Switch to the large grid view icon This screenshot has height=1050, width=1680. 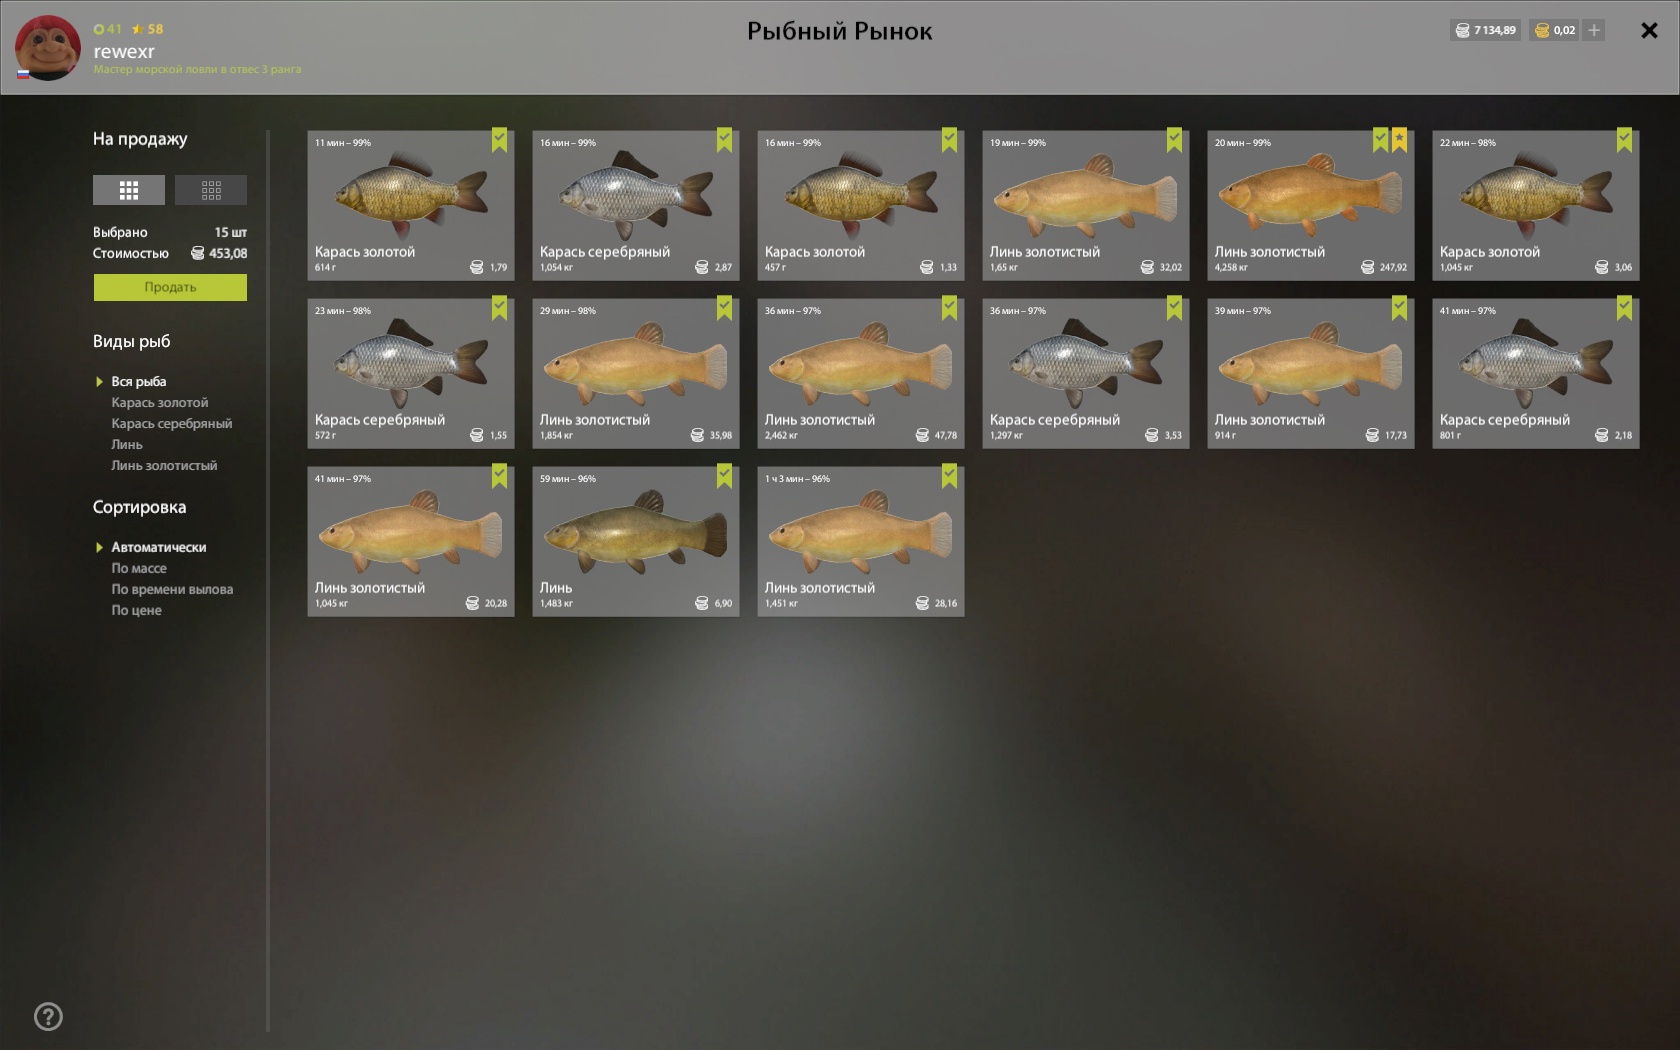(129, 190)
